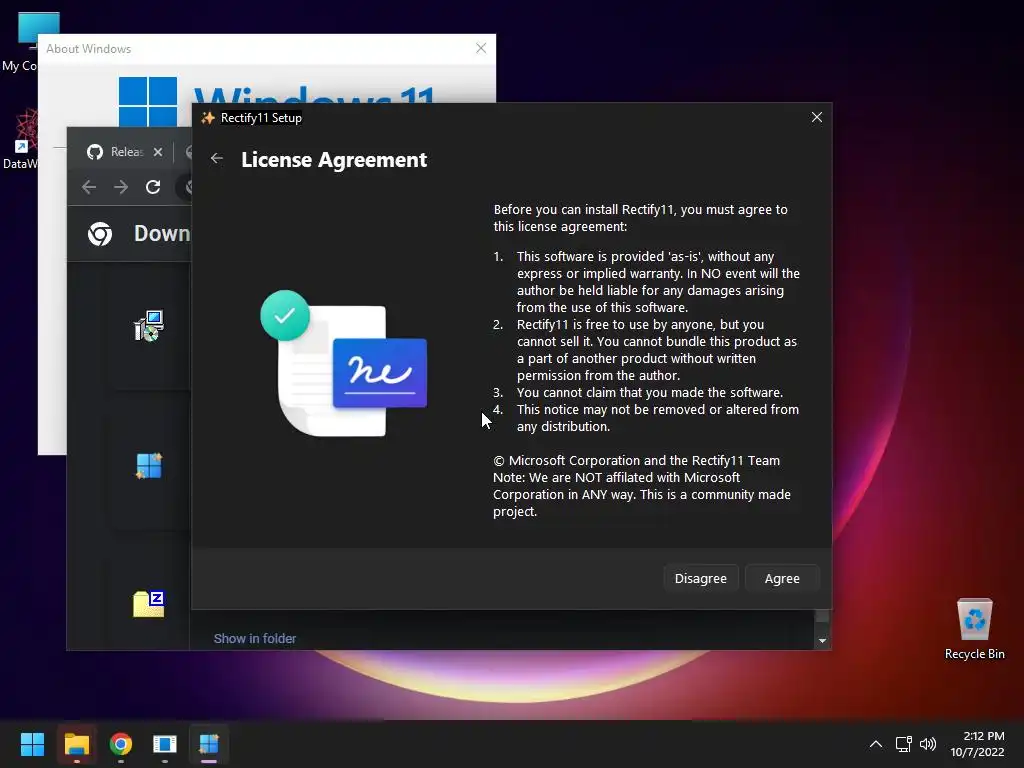
Task: Click the Rectify11 Setup title bar sparkle icon
Action: point(208,118)
